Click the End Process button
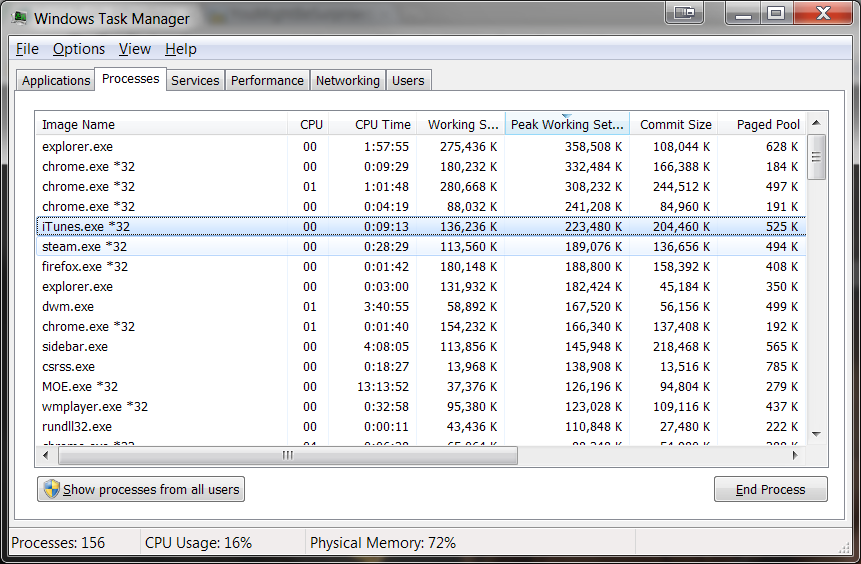861x564 pixels. pos(770,489)
